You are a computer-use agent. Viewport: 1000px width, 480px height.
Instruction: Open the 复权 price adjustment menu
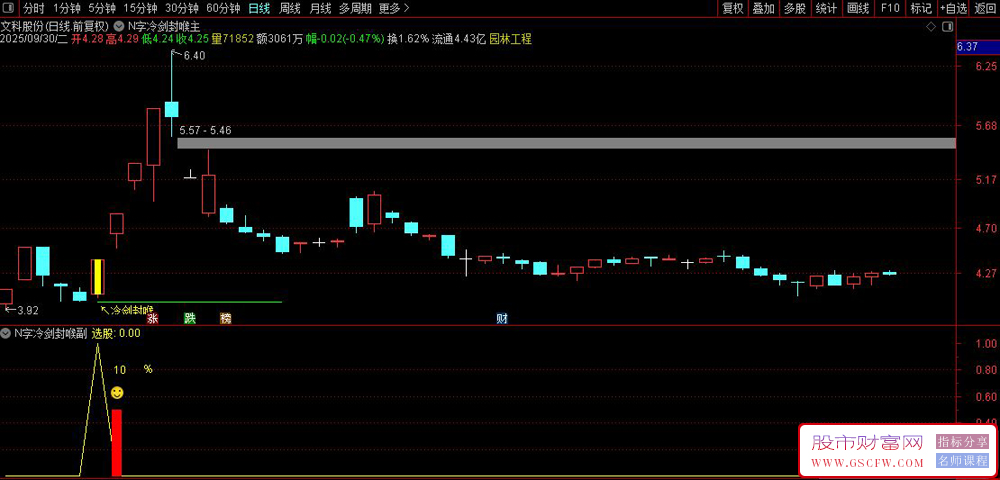click(x=733, y=8)
